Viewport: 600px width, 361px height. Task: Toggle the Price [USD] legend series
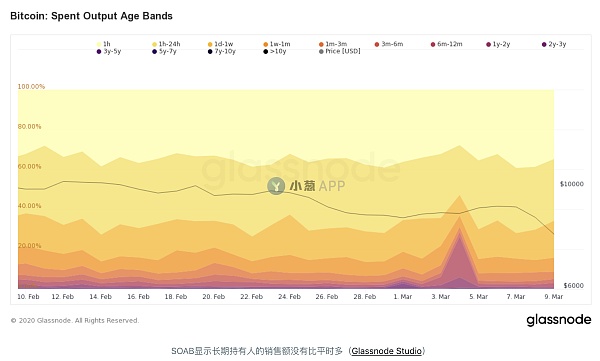pyautogui.click(x=339, y=51)
